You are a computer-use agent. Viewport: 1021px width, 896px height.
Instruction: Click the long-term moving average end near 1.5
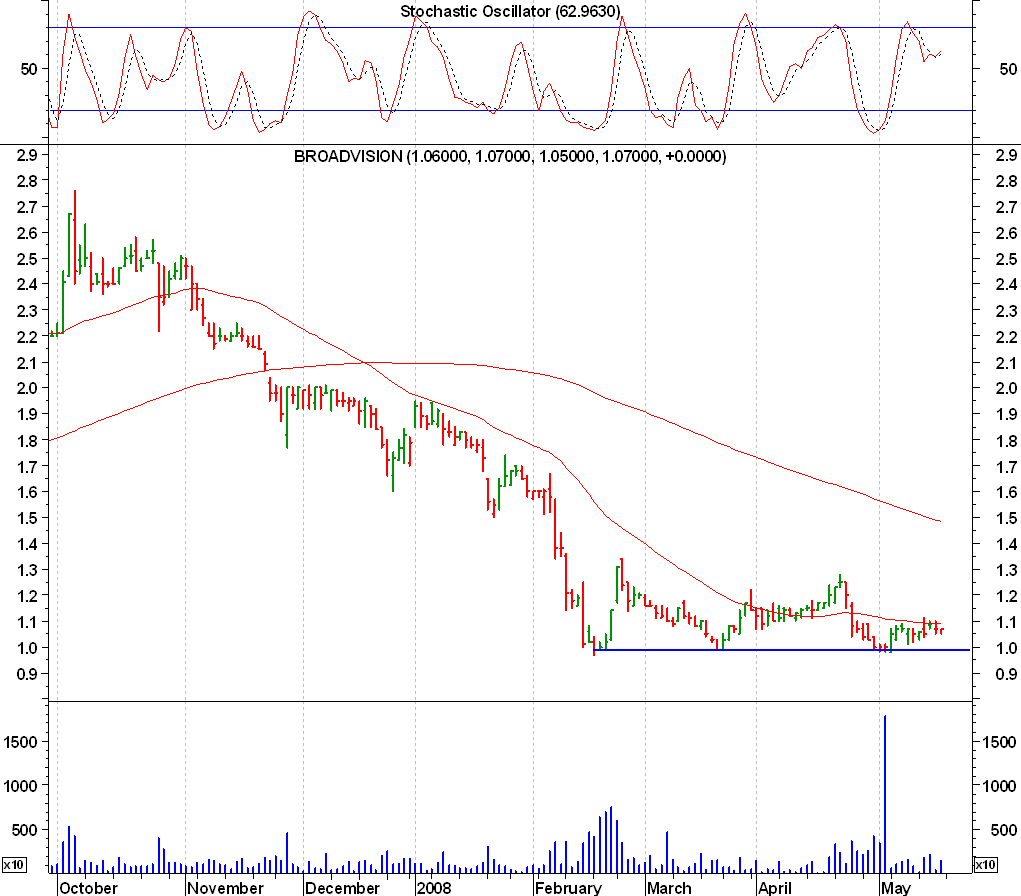[x=936, y=520]
